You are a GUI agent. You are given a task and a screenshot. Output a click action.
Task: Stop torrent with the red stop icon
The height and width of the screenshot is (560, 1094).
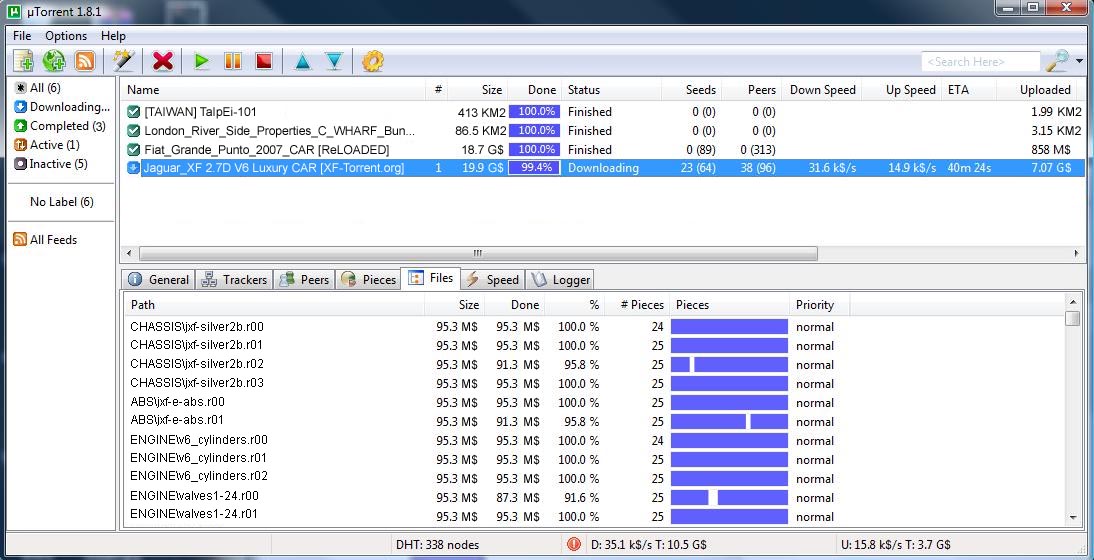pos(263,61)
